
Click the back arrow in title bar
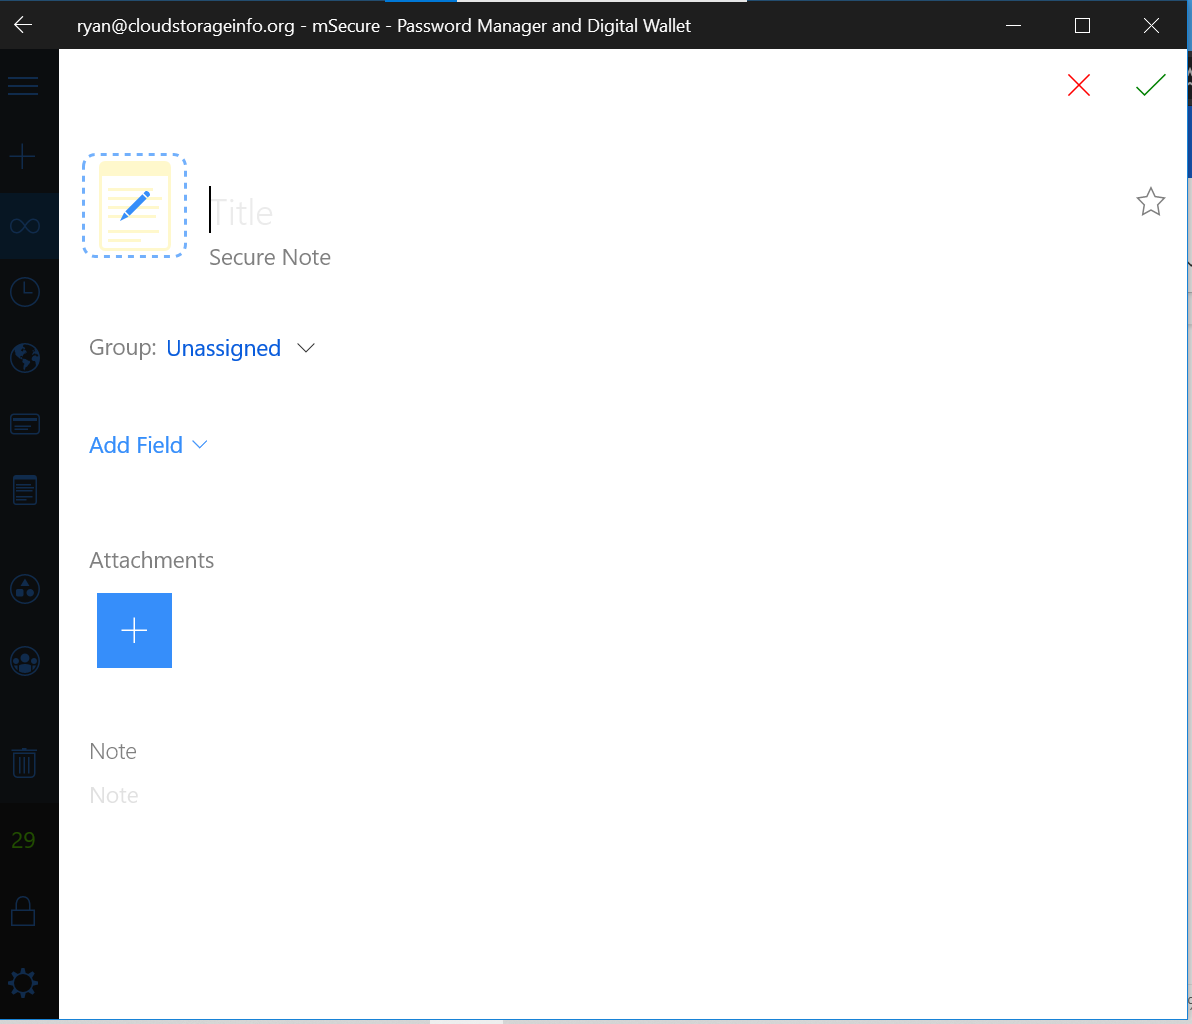click(x=22, y=25)
